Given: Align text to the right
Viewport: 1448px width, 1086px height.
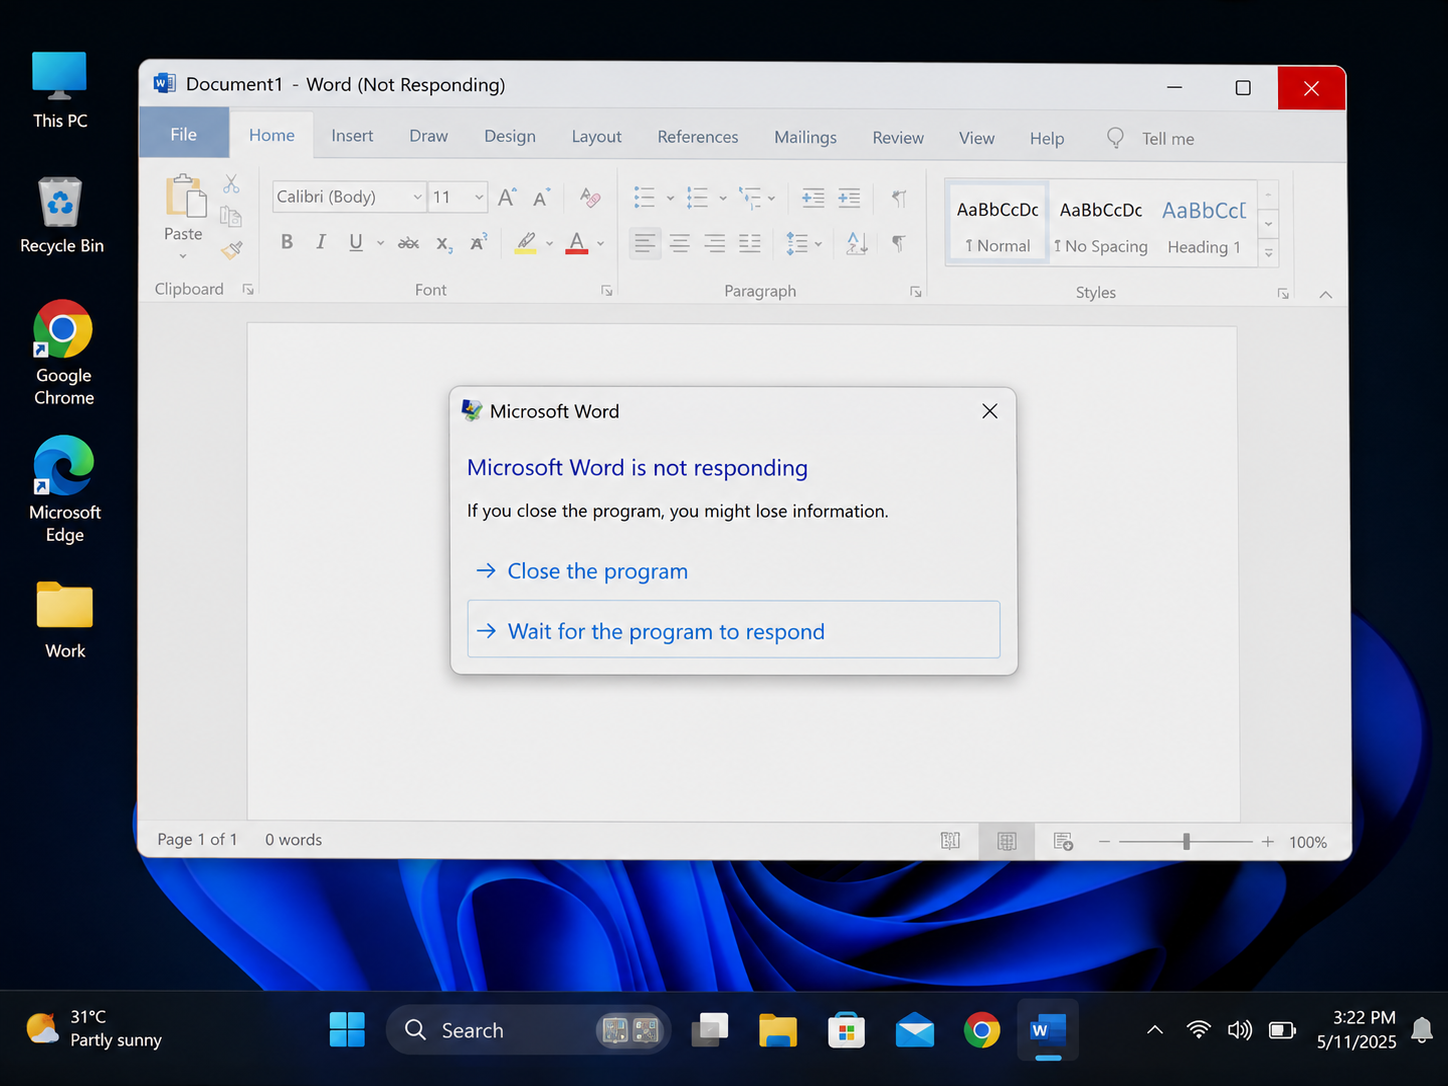Looking at the screenshot, I should click(715, 243).
